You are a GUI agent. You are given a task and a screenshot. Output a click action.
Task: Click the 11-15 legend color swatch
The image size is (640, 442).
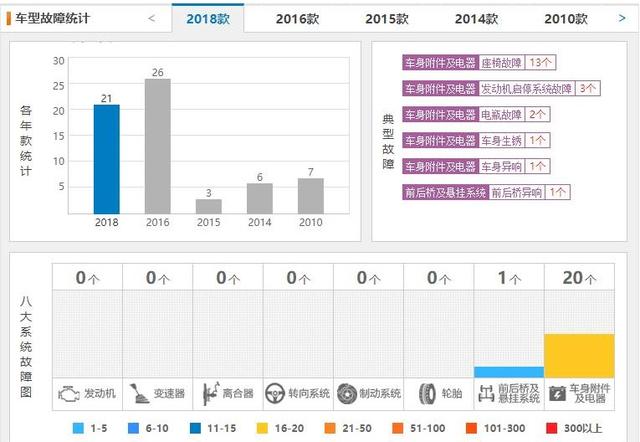[x=195, y=428]
